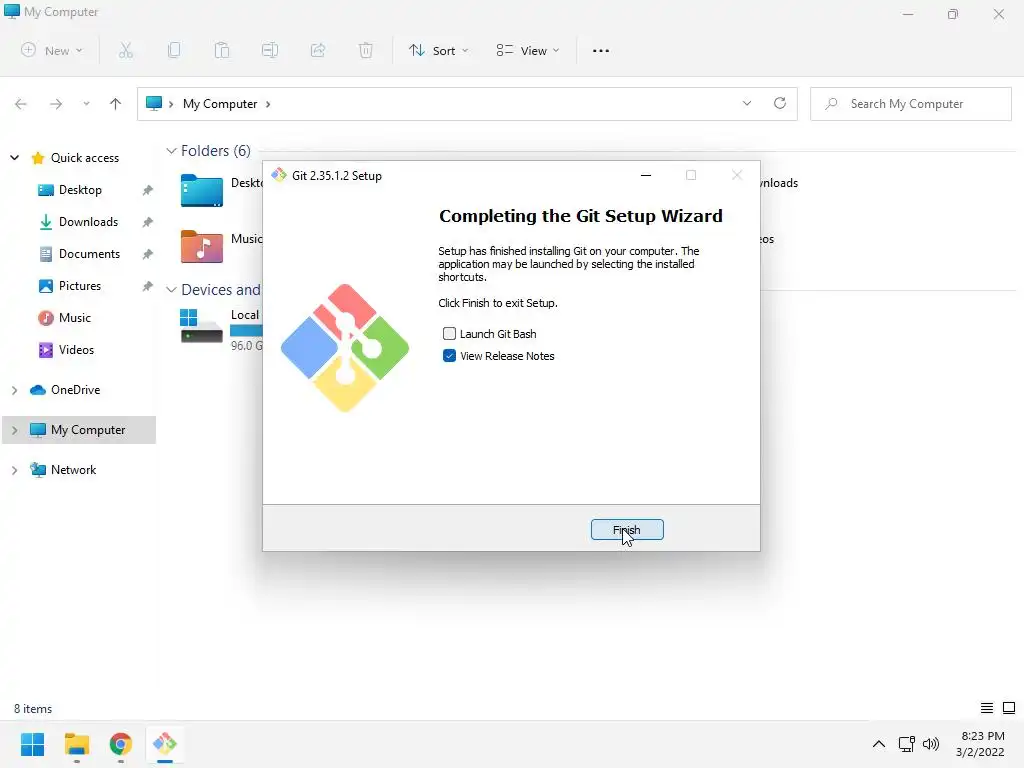Open Videos in the navigation pane
Image resolution: width=1024 pixels, height=768 pixels.
pyautogui.click(x=76, y=349)
